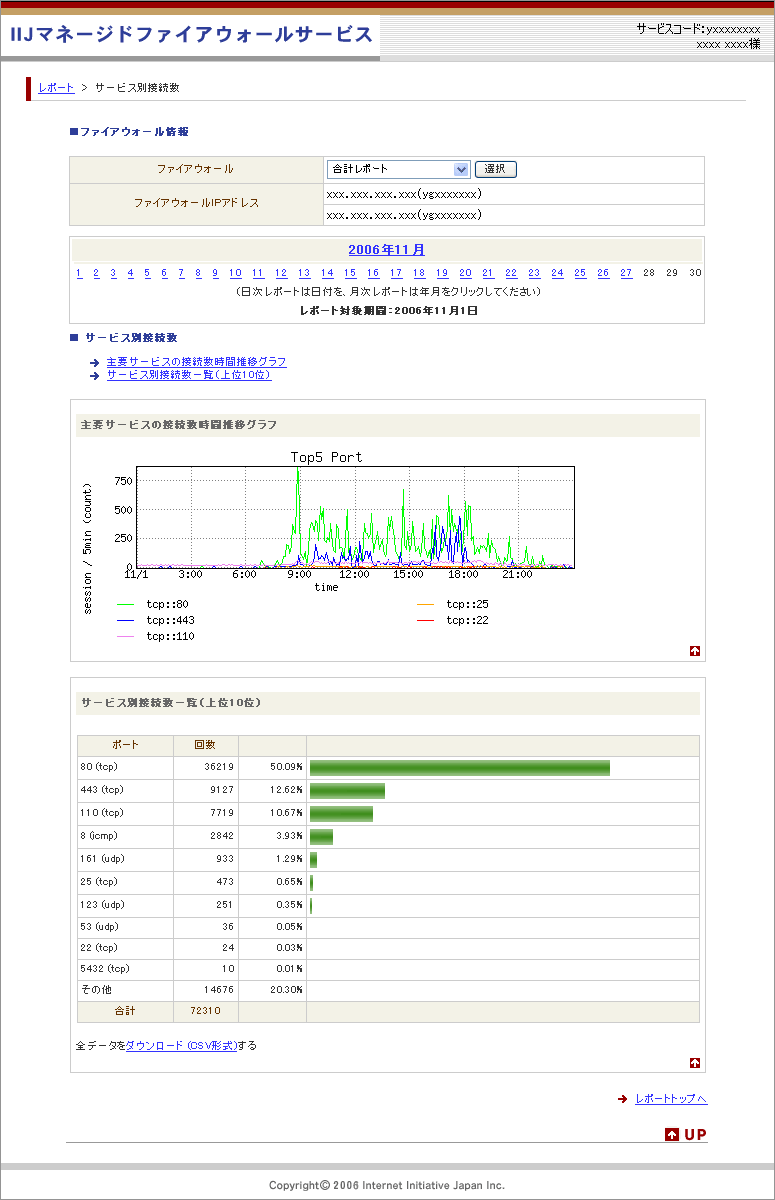The image size is (775, 1200).
Task: Open the 2006年11月 monthly report link
Action: (386, 250)
